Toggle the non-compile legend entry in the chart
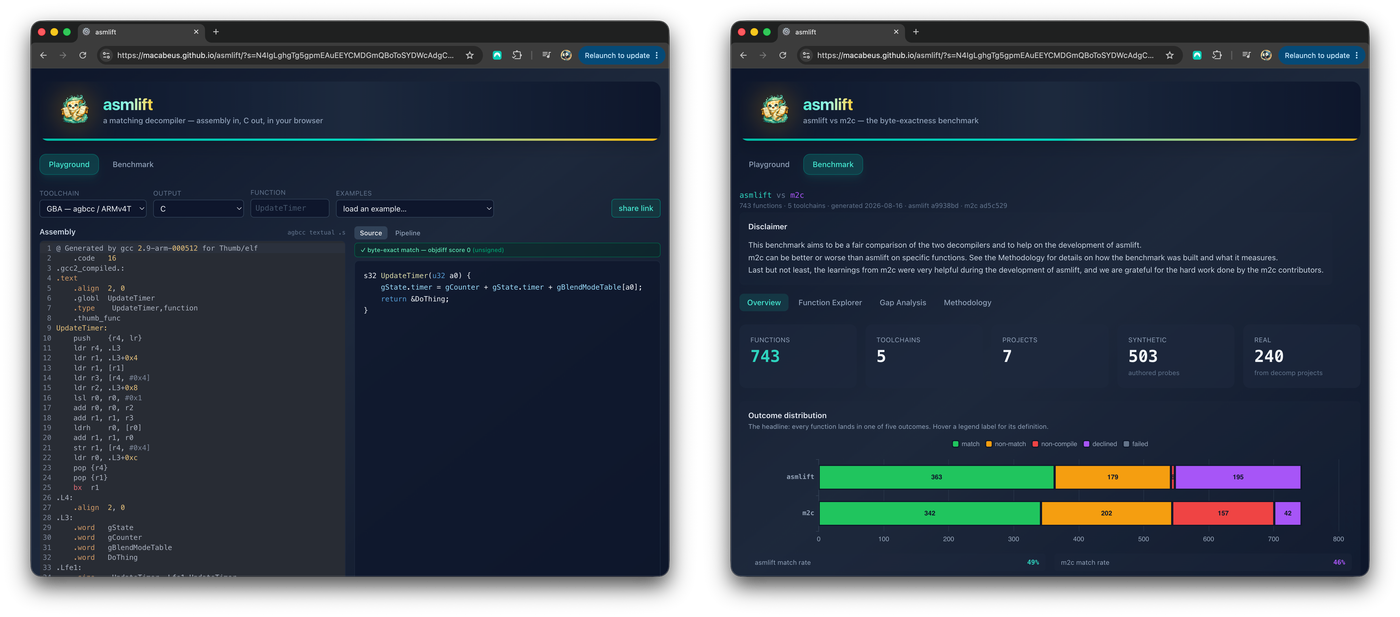Screen dimensions: 1400x617 [x=1054, y=444]
